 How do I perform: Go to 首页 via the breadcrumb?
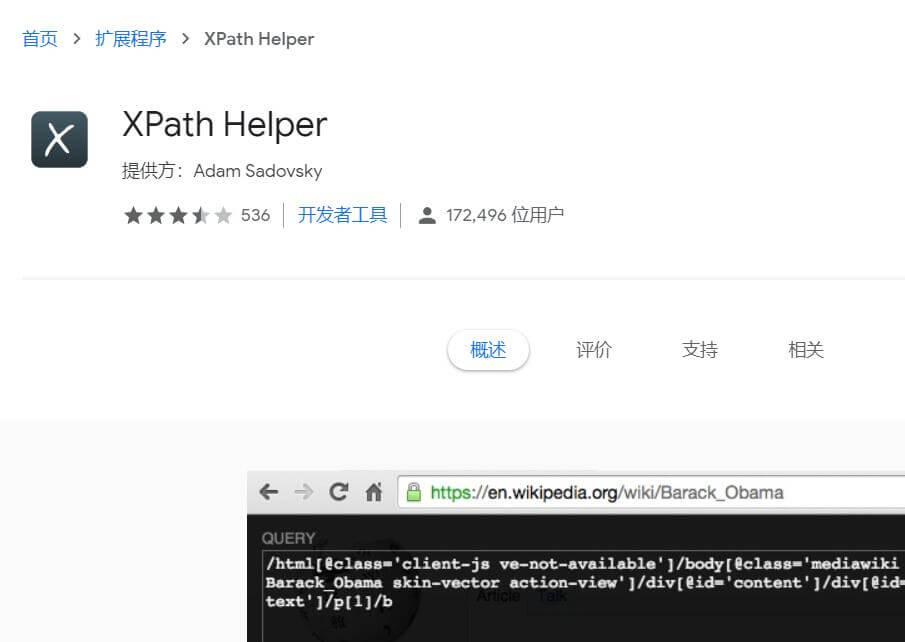coord(40,39)
